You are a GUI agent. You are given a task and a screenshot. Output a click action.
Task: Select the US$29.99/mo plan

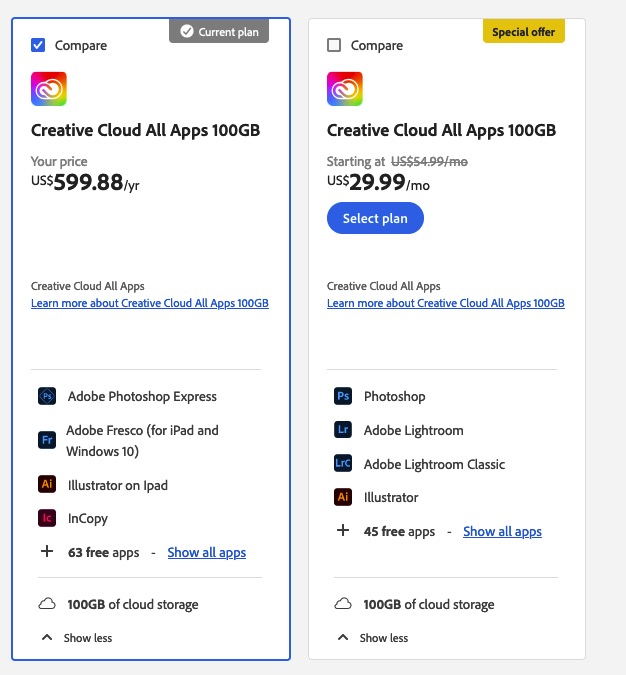coord(375,218)
